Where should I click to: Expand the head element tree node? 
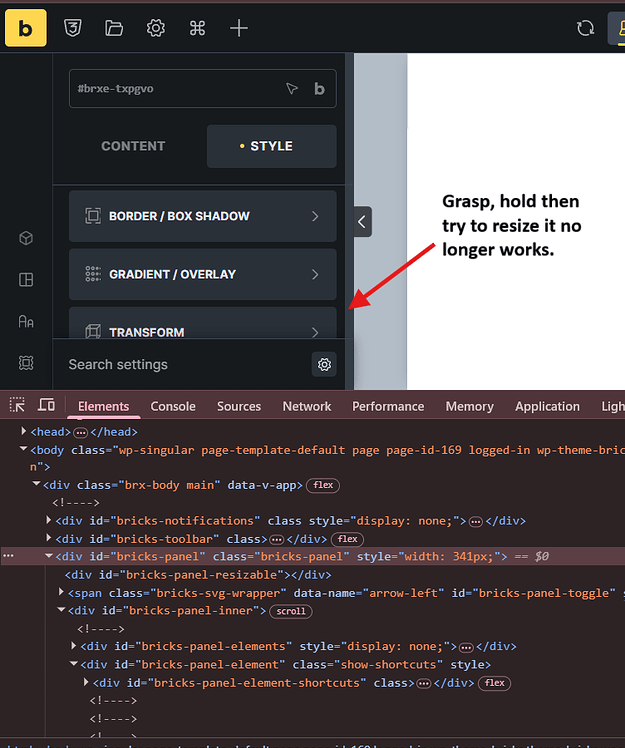point(23,431)
